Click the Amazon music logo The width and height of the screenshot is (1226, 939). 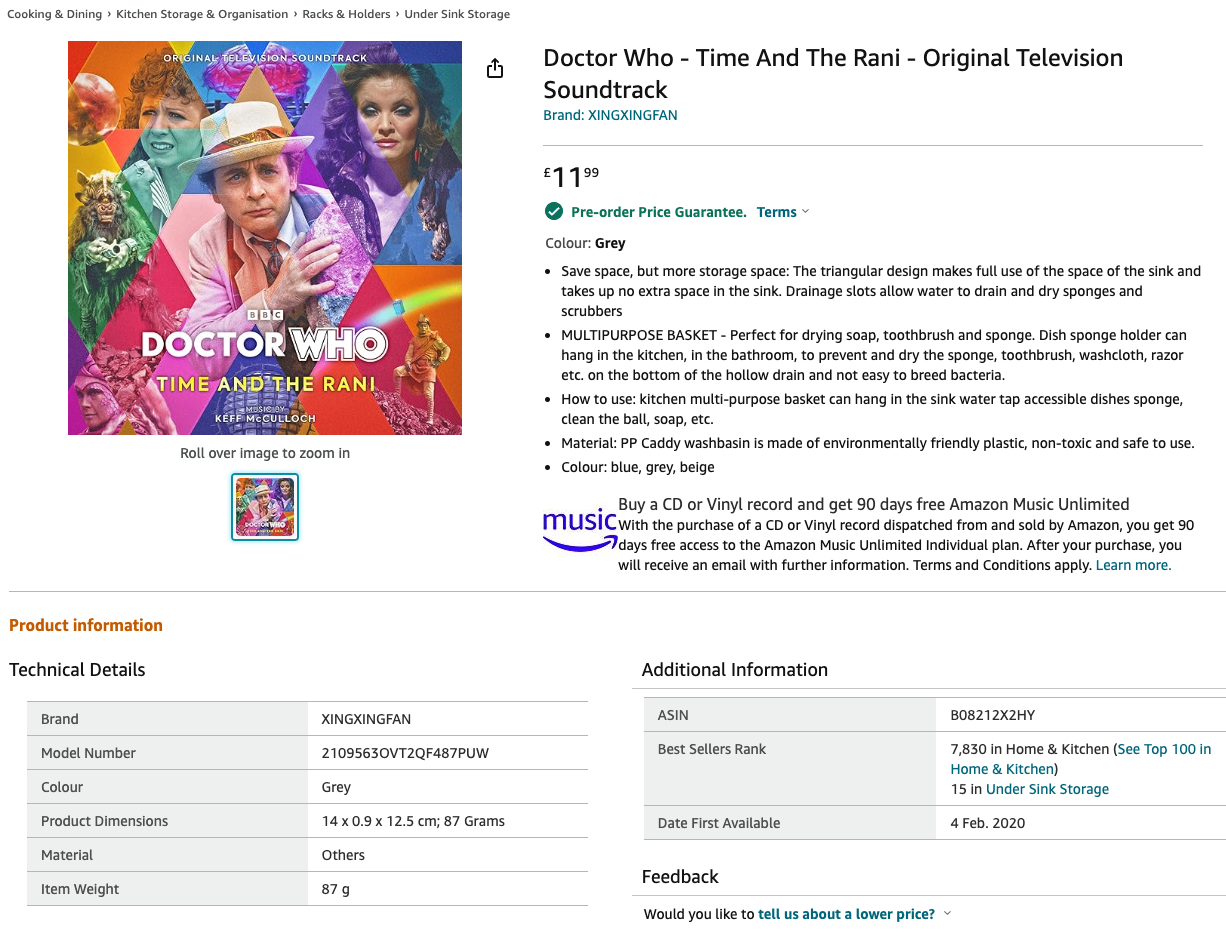click(579, 529)
